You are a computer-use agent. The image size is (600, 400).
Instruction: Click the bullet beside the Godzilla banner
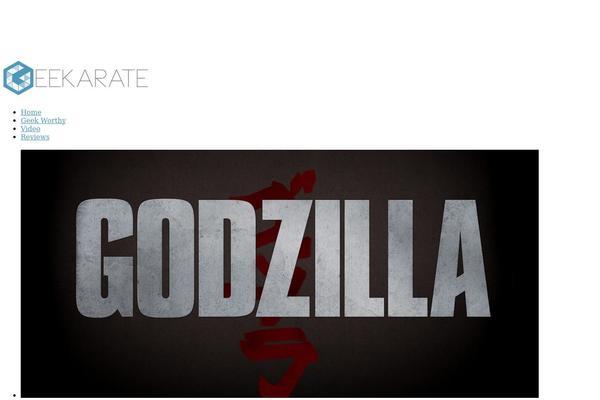click(15, 395)
